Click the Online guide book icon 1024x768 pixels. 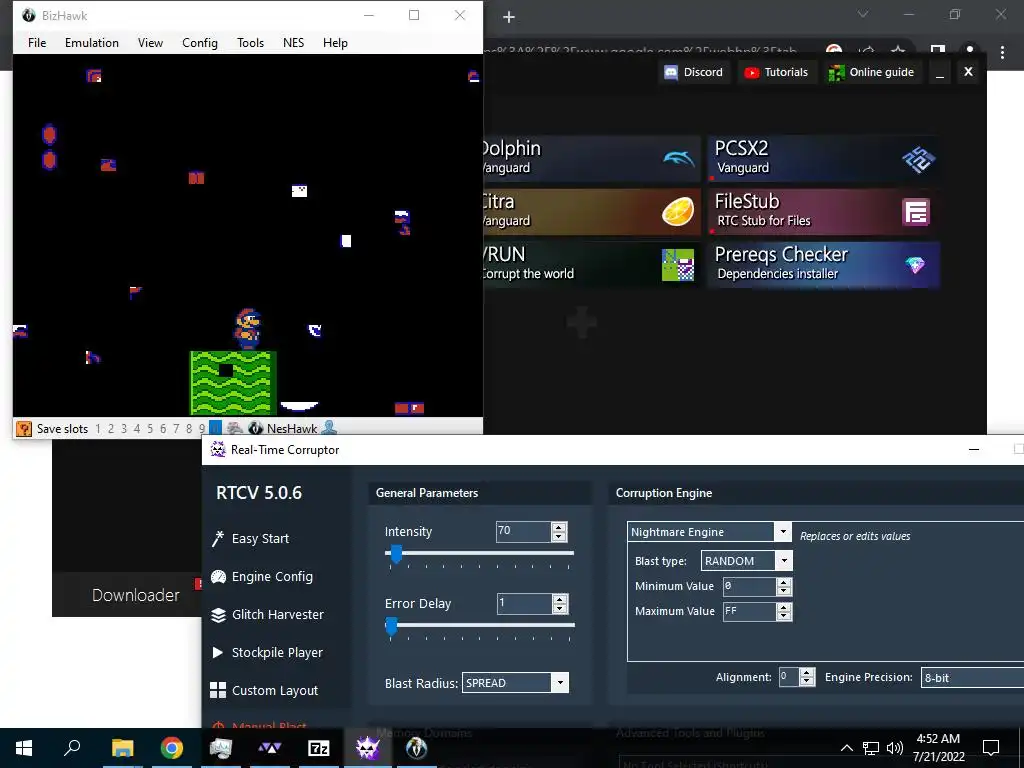(836, 72)
